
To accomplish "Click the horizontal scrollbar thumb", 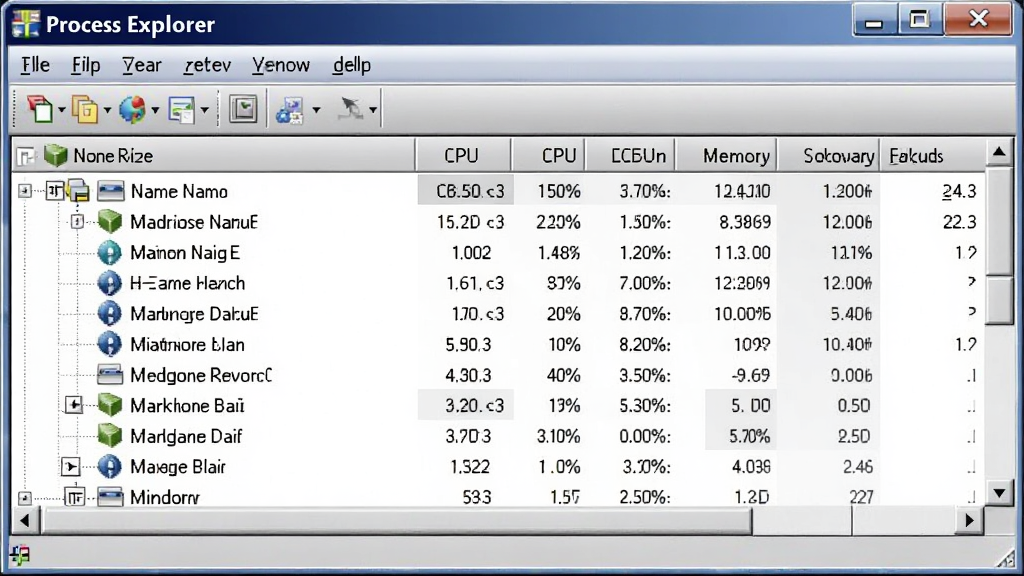I will pyautogui.click(x=396, y=520).
